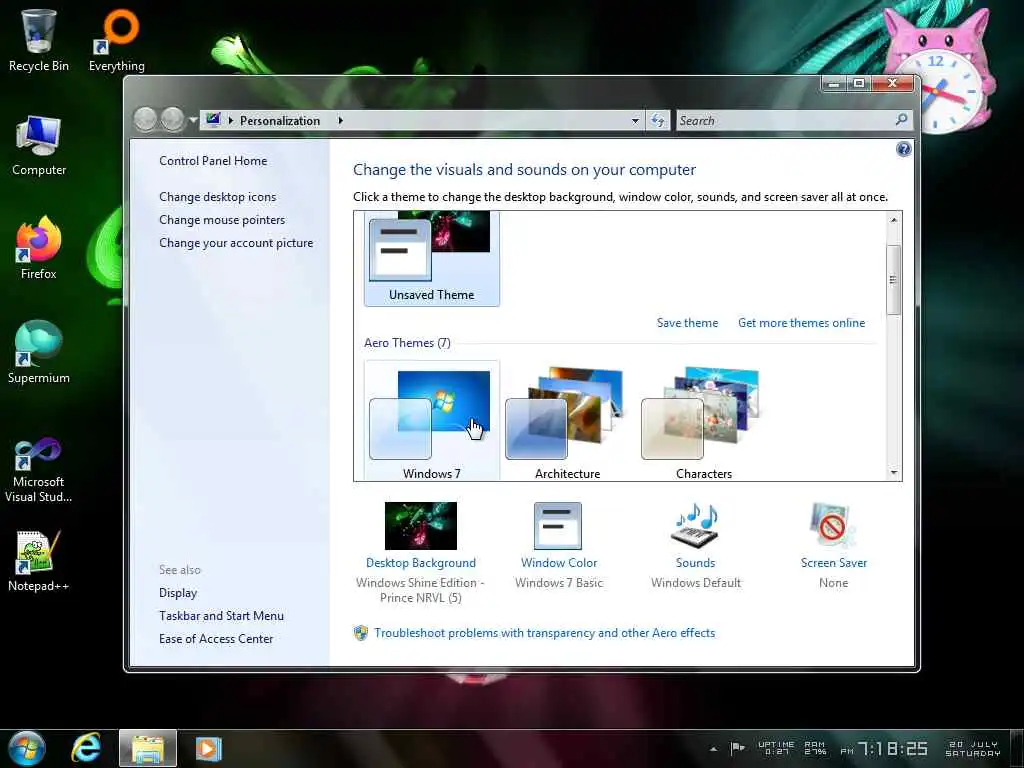This screenshot has height=768, width=1024.
Task: Click the Action Center flag tray icon
Action: 737,748
